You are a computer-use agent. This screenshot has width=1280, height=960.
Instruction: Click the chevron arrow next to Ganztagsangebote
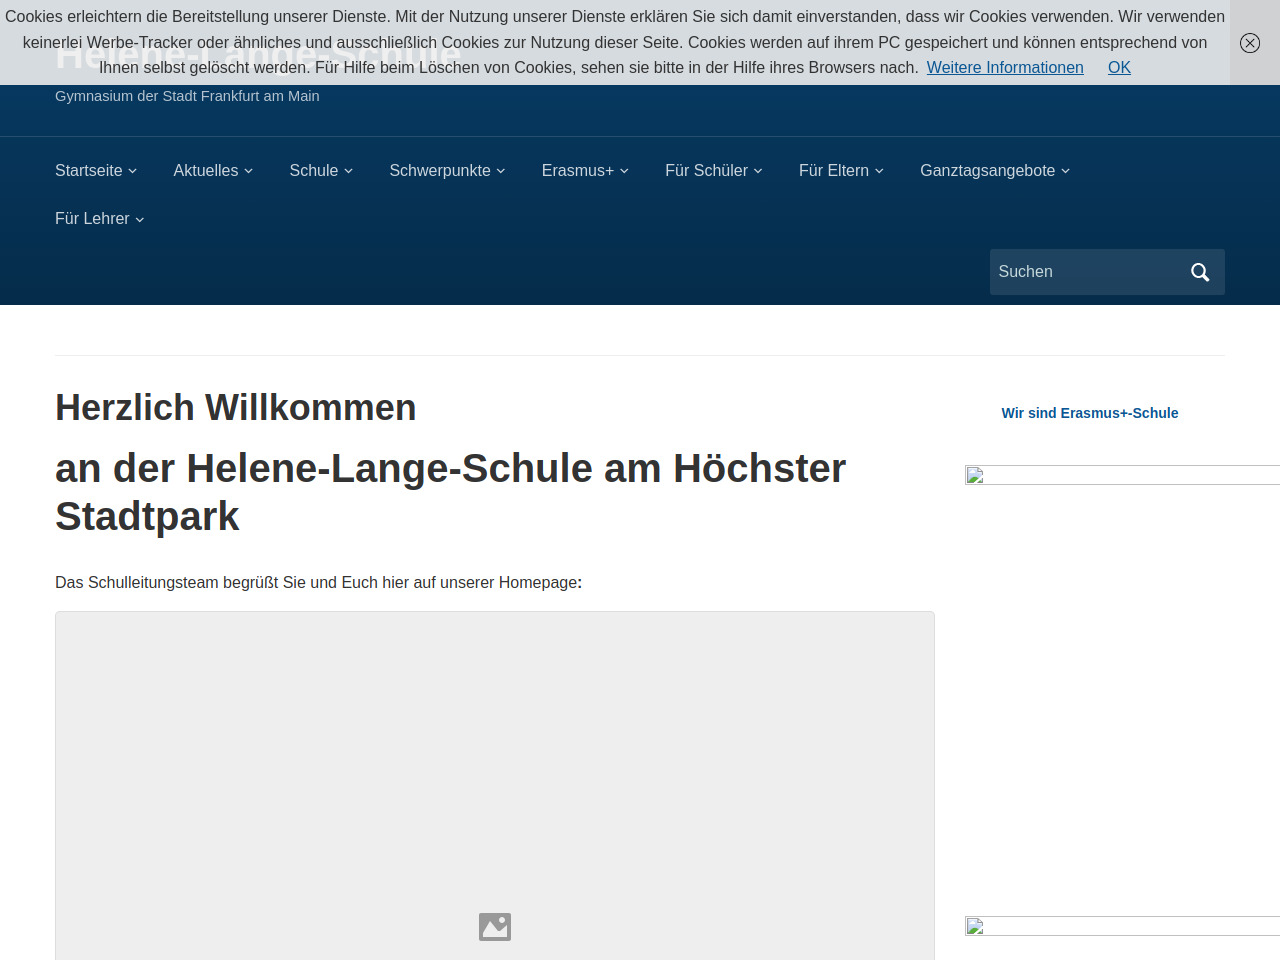[1066, 171]
